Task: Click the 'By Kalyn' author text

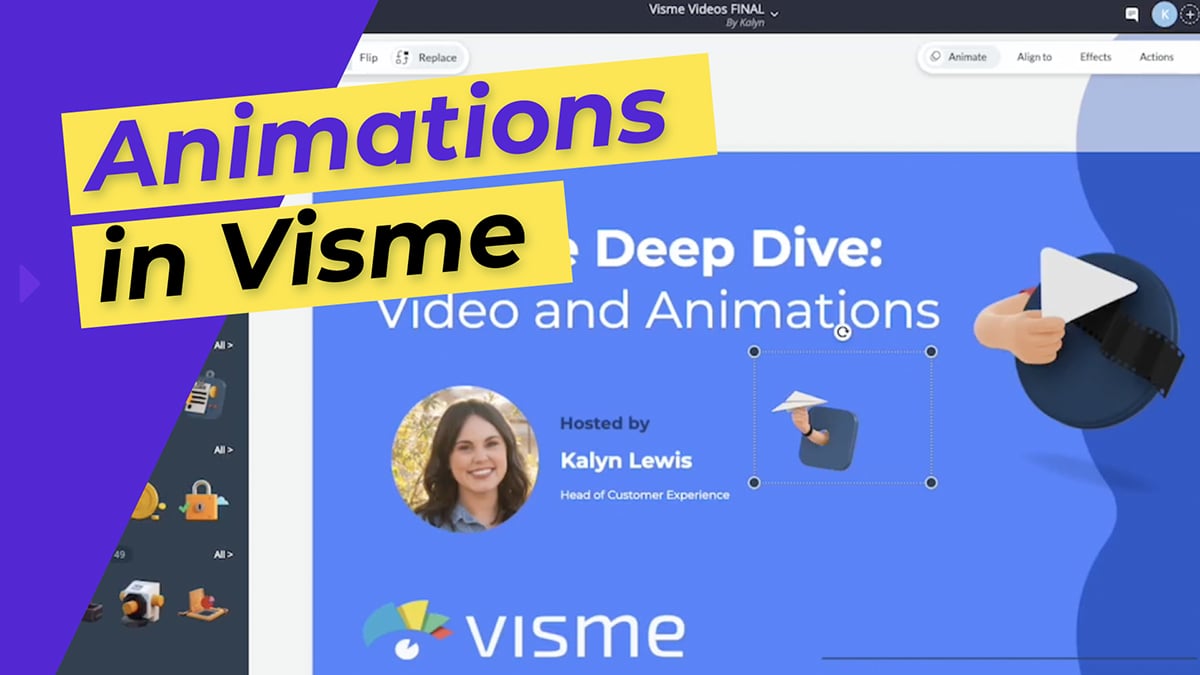Action: (745, 23)
